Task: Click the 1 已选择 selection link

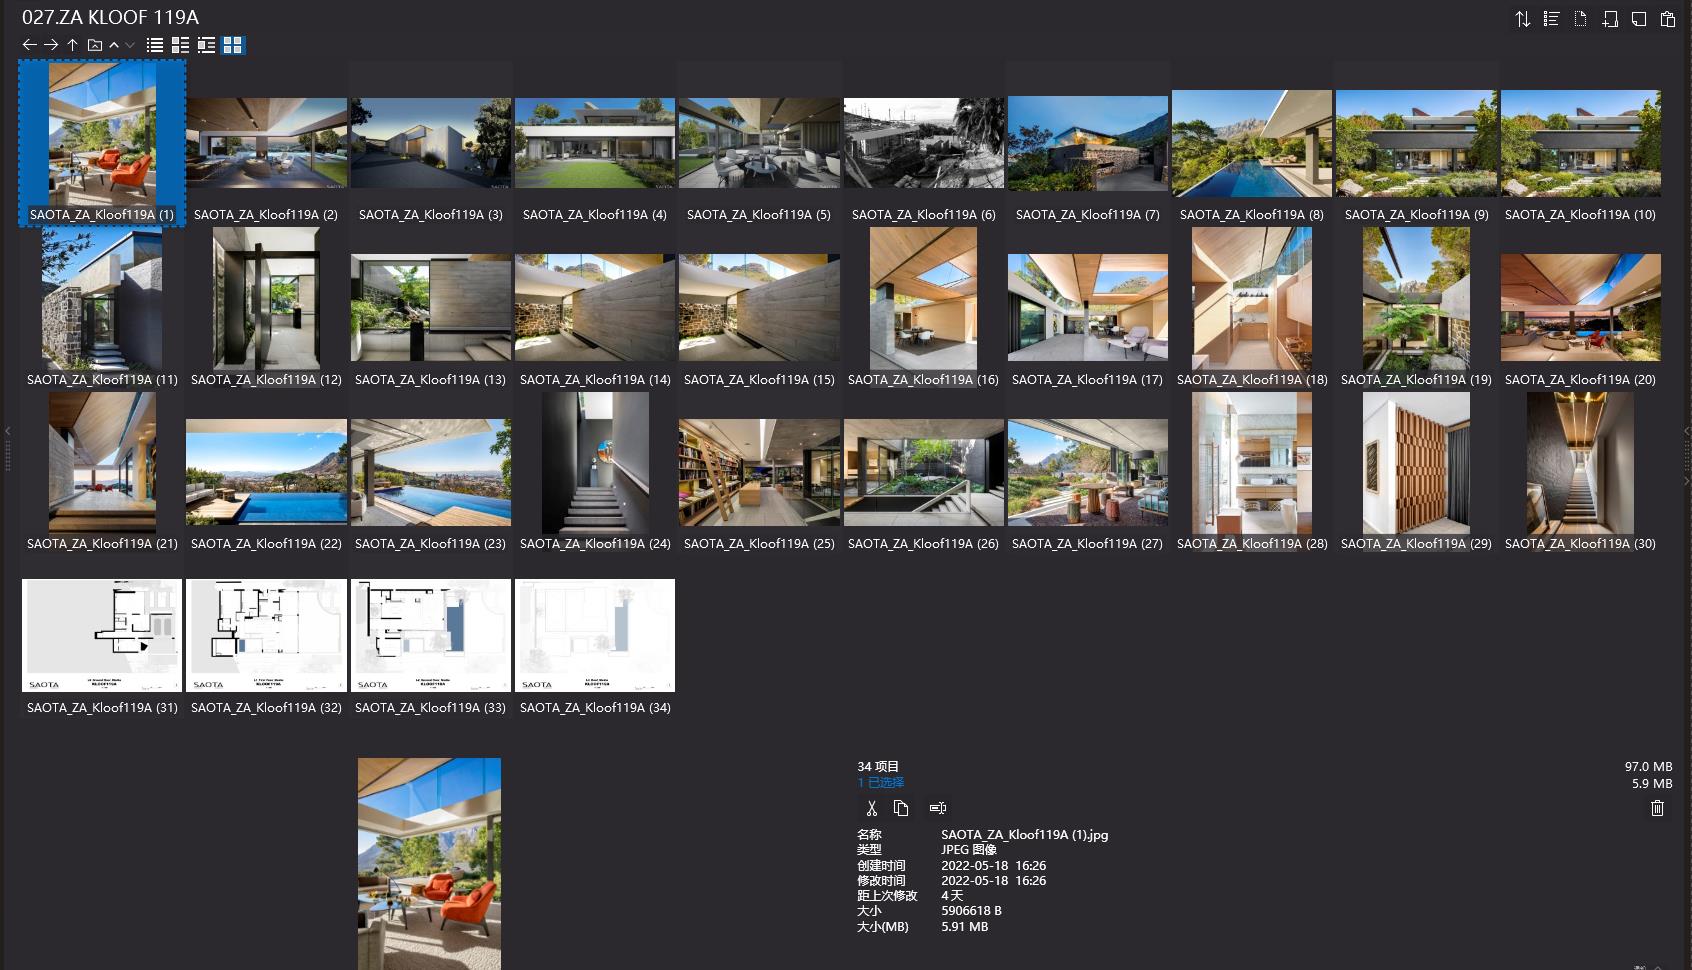Action: 879,783
